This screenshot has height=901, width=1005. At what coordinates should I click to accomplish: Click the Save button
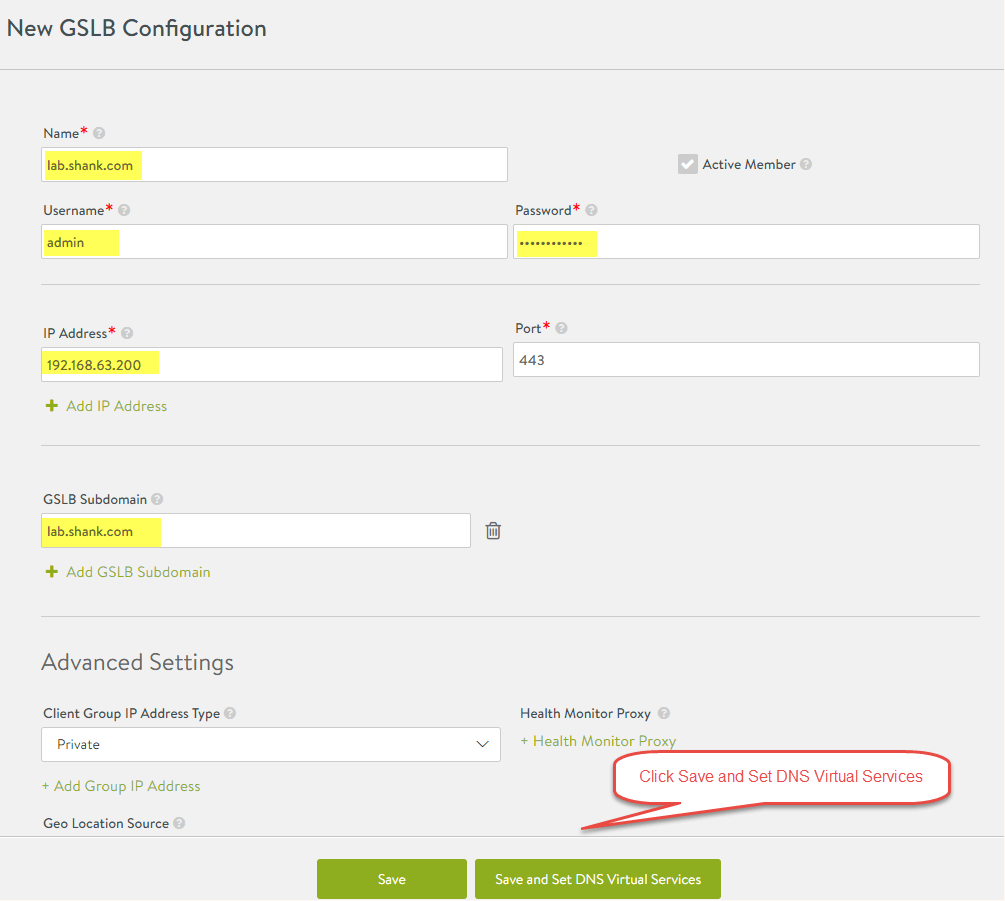click(392, 879)
